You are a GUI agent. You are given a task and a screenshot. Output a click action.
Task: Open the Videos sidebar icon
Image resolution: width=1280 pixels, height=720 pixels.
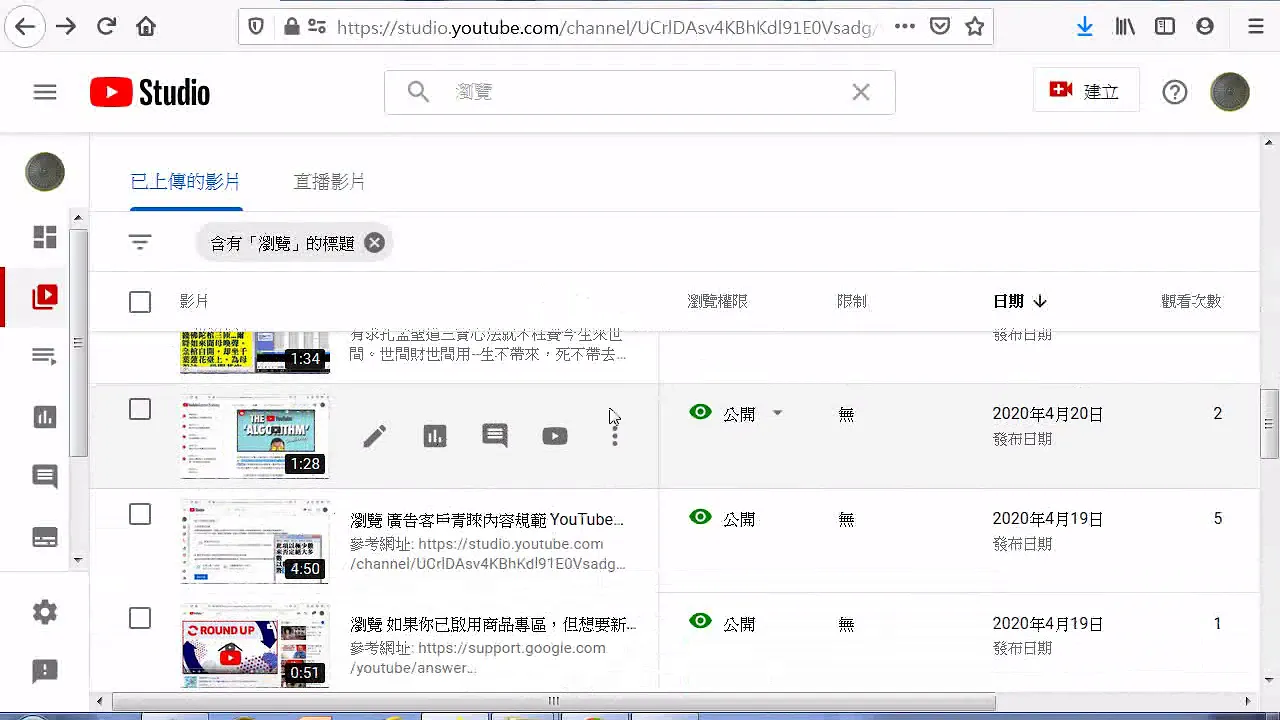click(x=45, y=297)
